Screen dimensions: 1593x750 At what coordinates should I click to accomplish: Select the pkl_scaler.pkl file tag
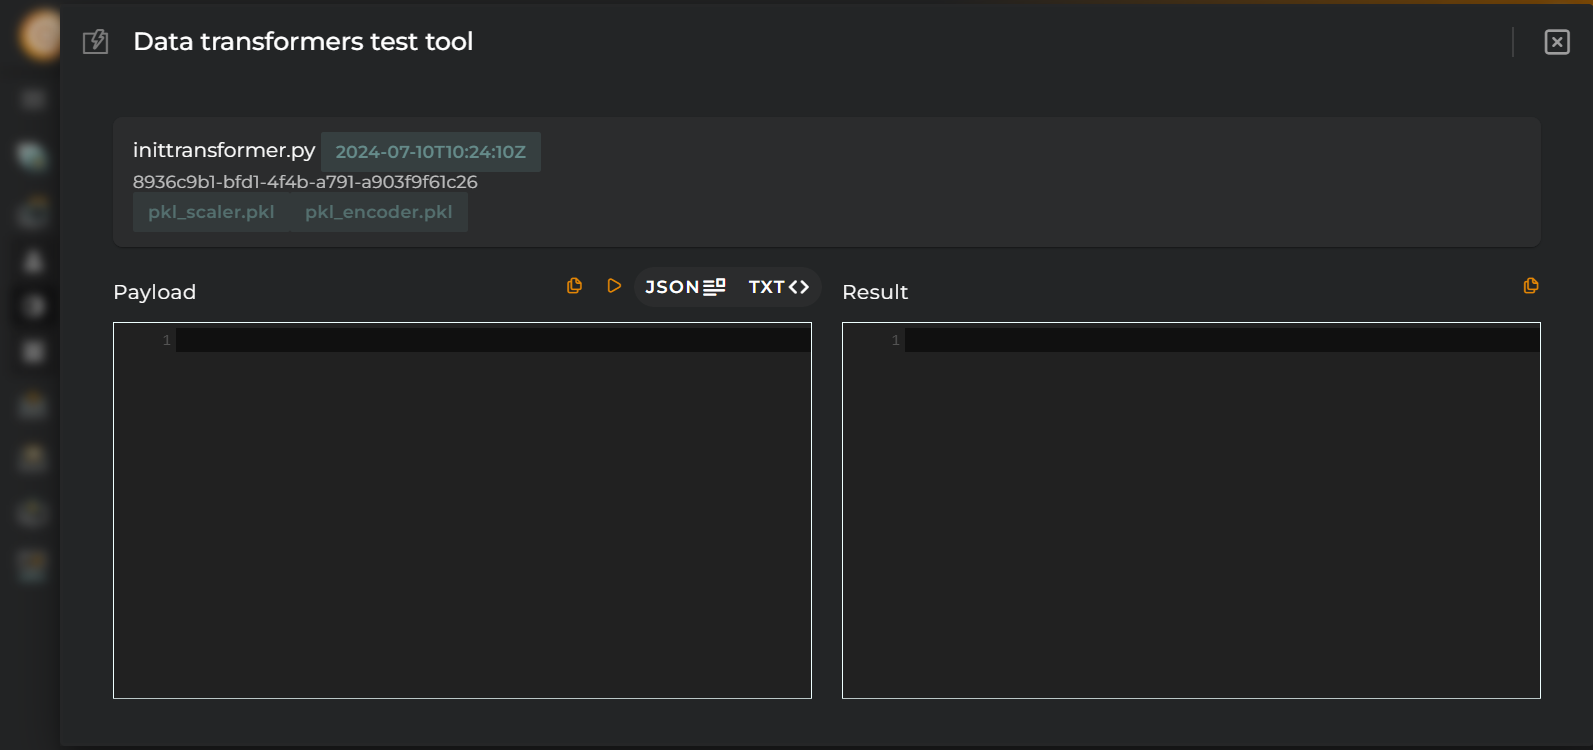[x=211, y=212]
